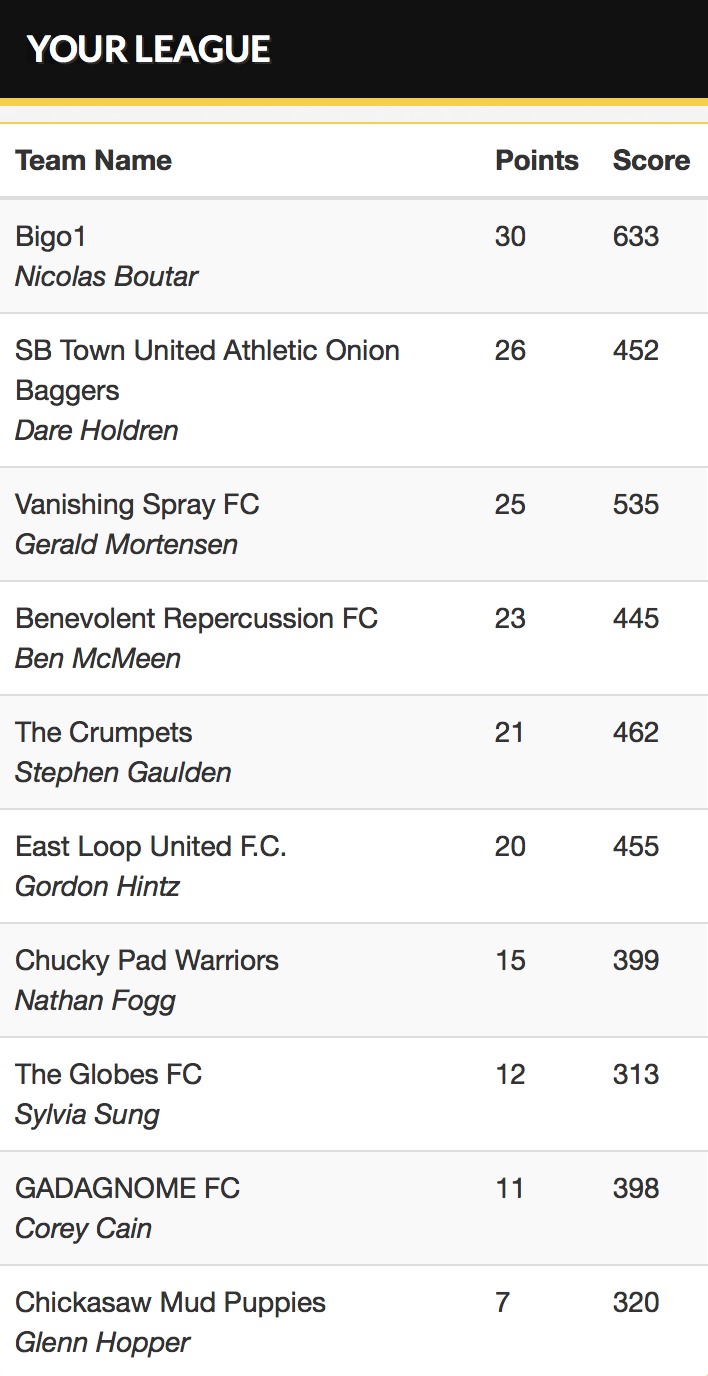The width and height of the screenshot is (708, 1376).
Task: Click the Team Name column header
Action: click(93, 160)
